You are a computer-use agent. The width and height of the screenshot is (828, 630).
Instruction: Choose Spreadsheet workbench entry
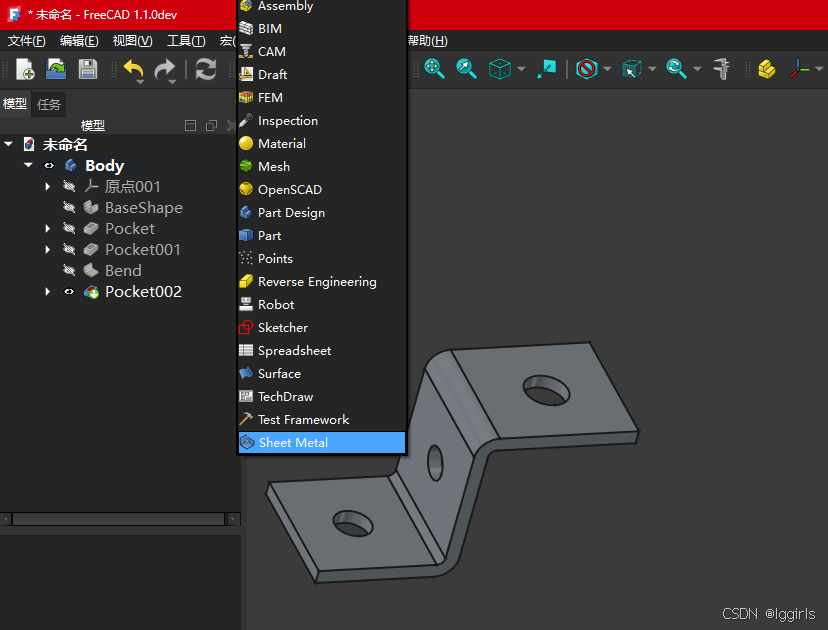point(322,351)
